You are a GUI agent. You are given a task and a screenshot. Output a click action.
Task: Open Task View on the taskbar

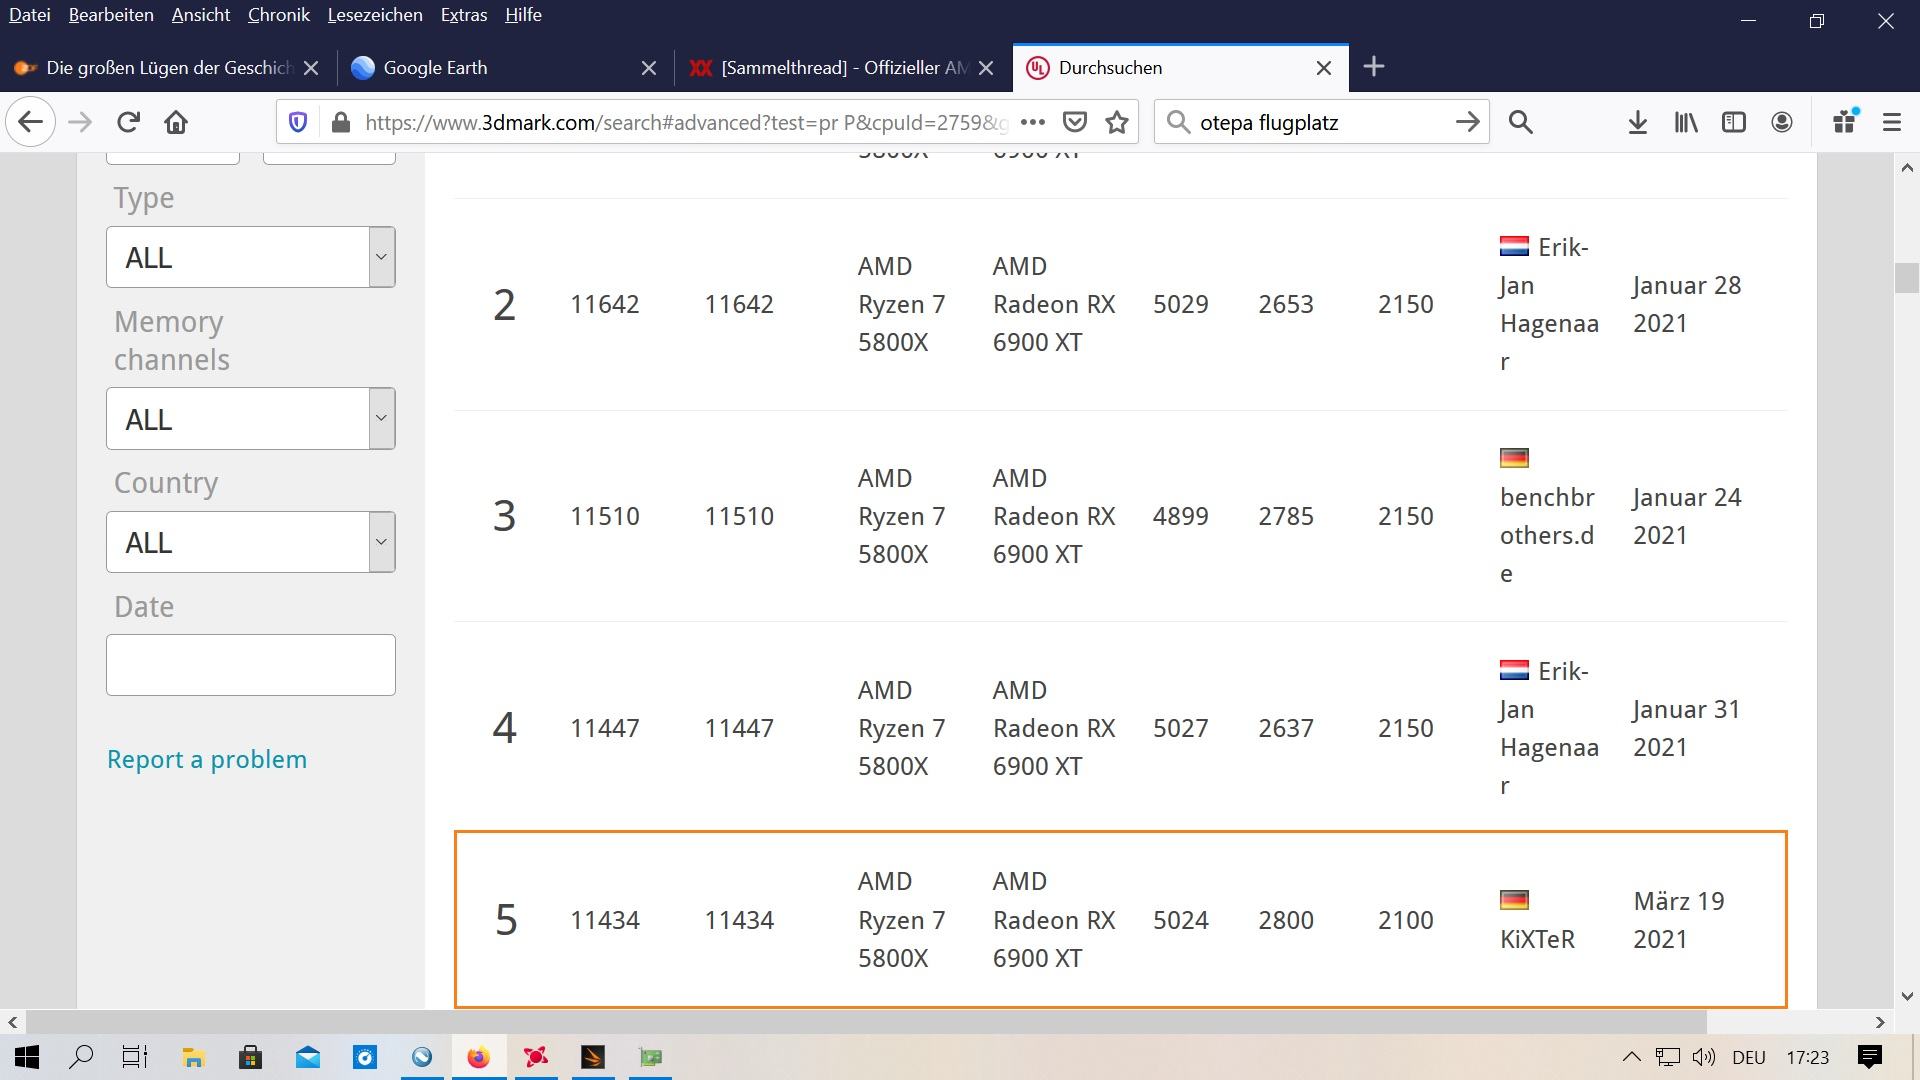click(x=135, y=1057)
